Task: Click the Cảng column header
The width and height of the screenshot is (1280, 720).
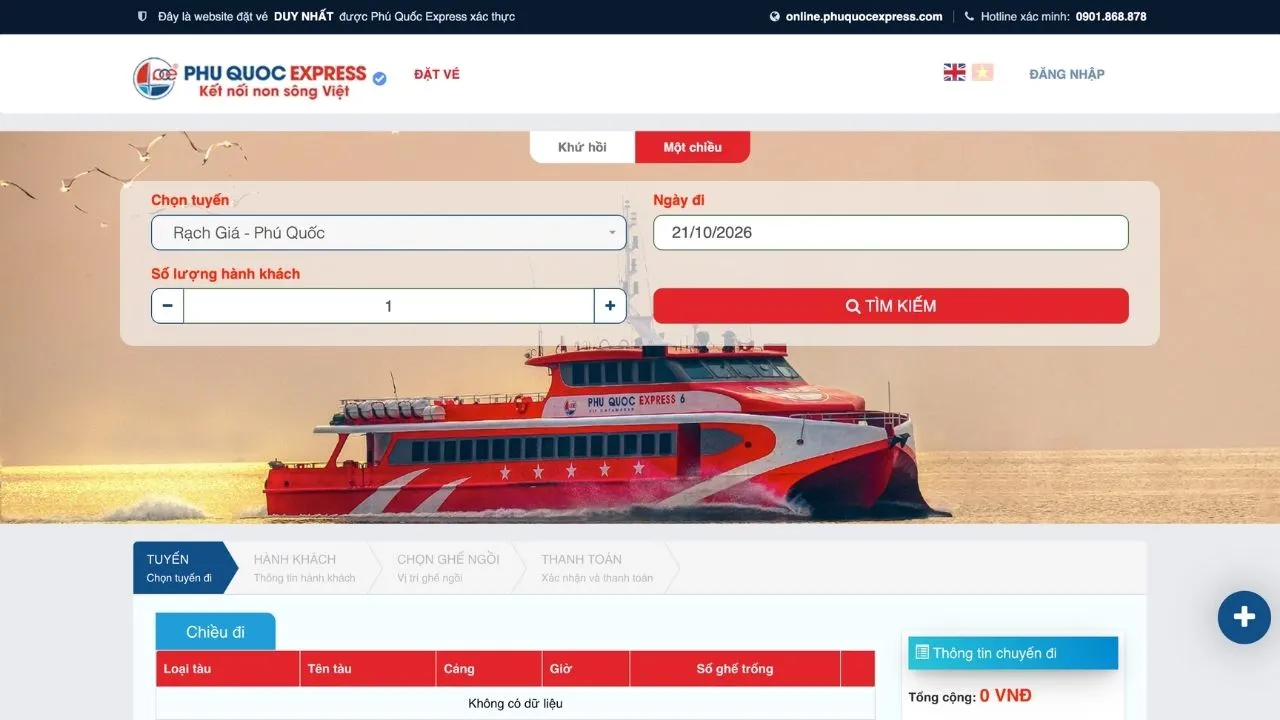Action: [x=490, y=669]
